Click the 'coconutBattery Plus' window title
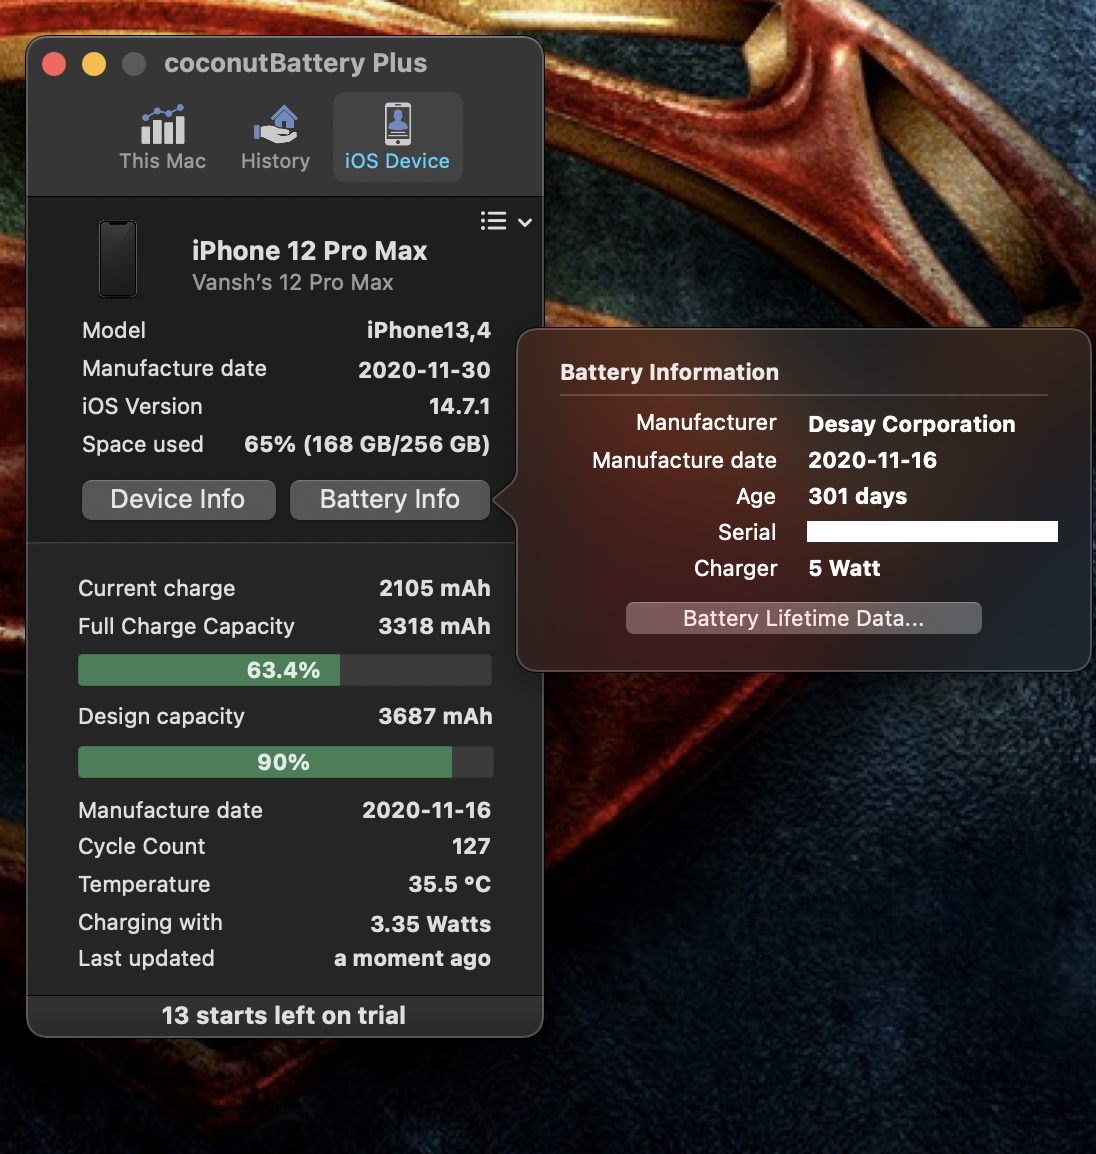The height and width of the screenshot is (1154, 1096). point(295,63)
